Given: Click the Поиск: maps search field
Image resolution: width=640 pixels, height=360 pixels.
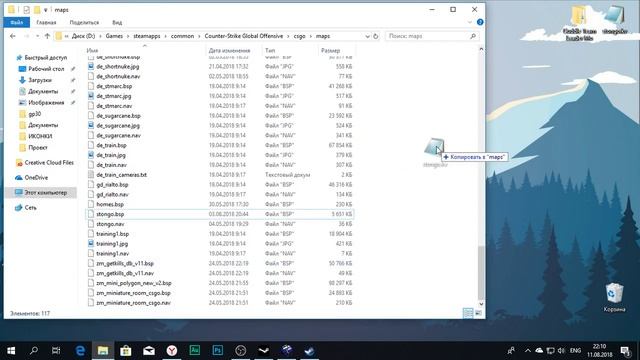Looking at the screenshot, I should [x=431, y=36].
